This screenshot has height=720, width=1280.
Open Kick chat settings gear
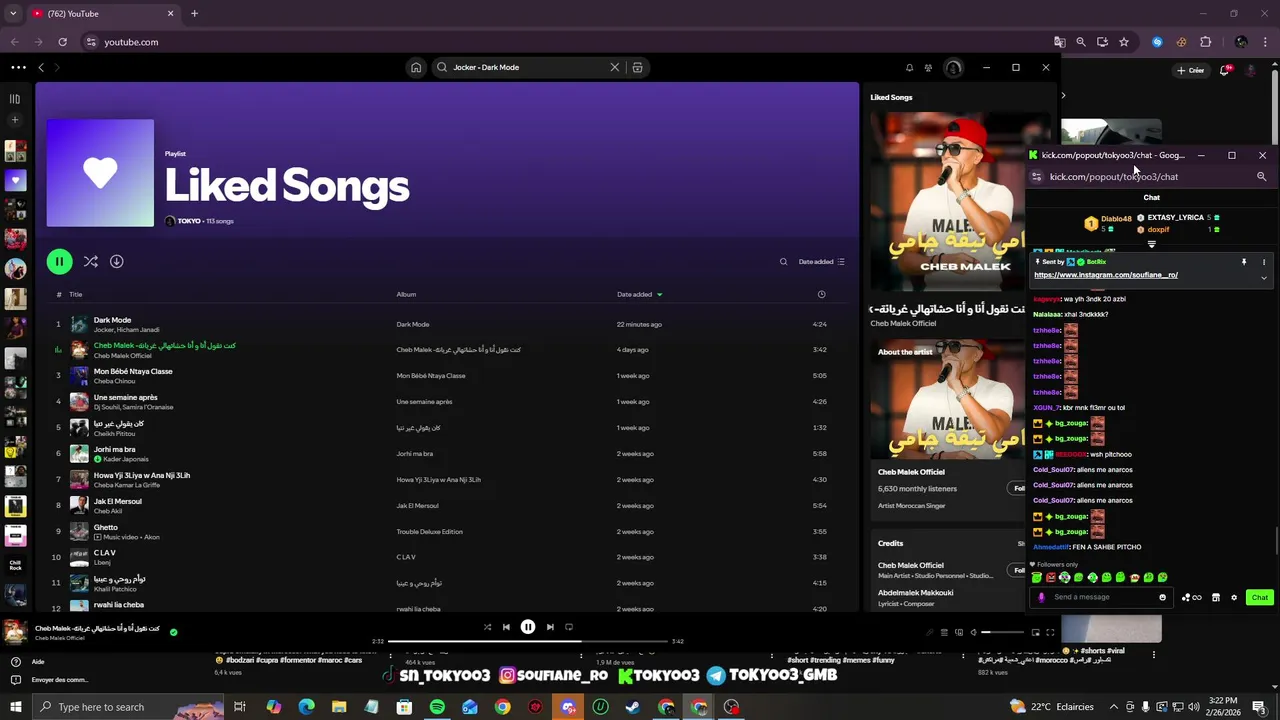point(1234,597)
